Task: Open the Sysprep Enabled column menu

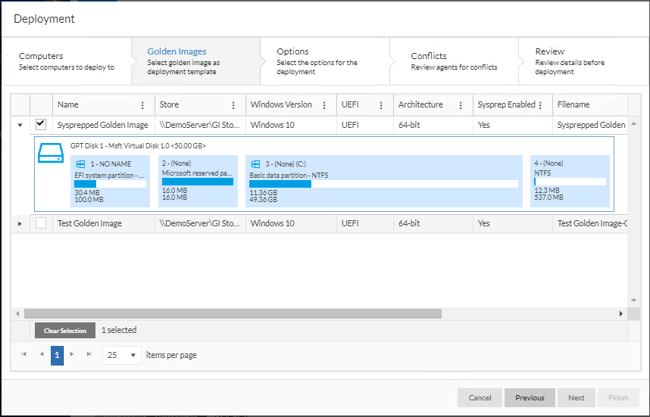Action: click(540, 105)
